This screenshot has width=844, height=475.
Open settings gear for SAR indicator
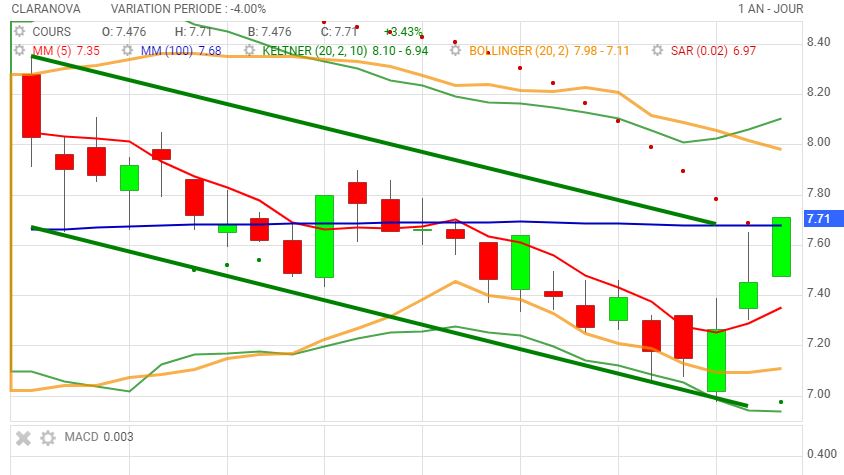pos(657,51)
